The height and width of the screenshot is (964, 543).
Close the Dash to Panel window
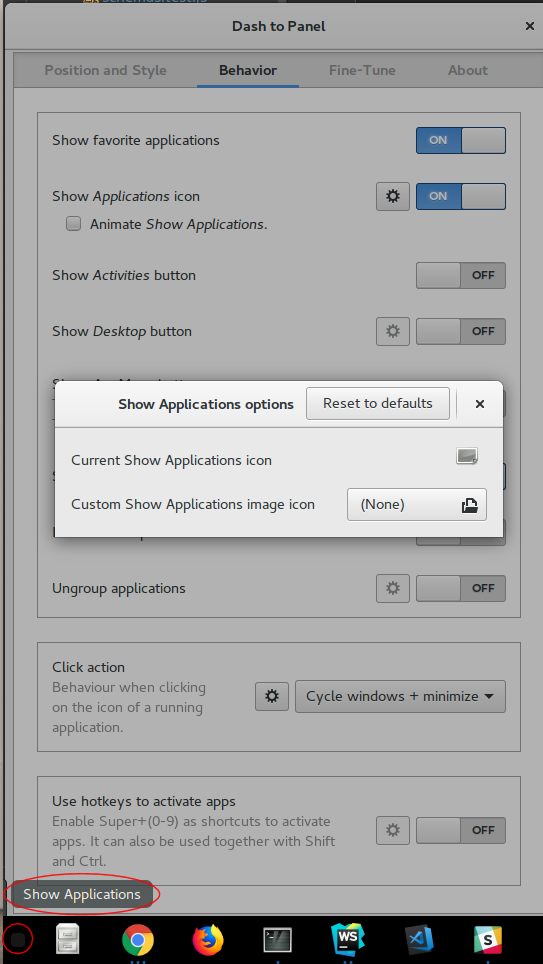pyautogui.click(x=529, y=26)
